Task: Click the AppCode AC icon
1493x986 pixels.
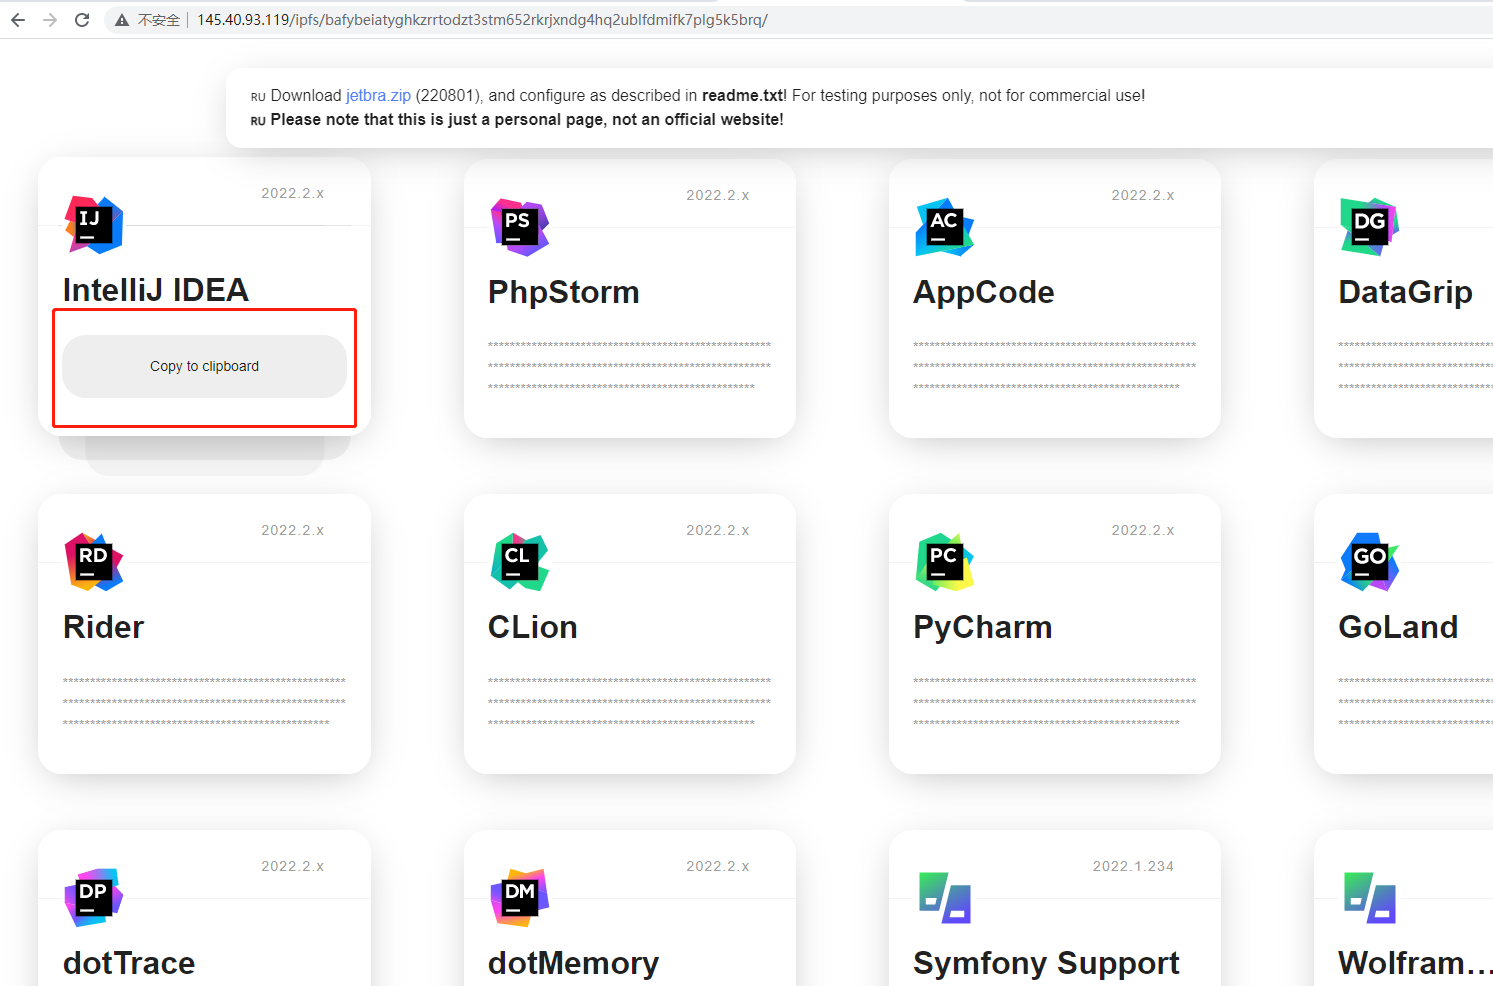Action: click(945, 227)
